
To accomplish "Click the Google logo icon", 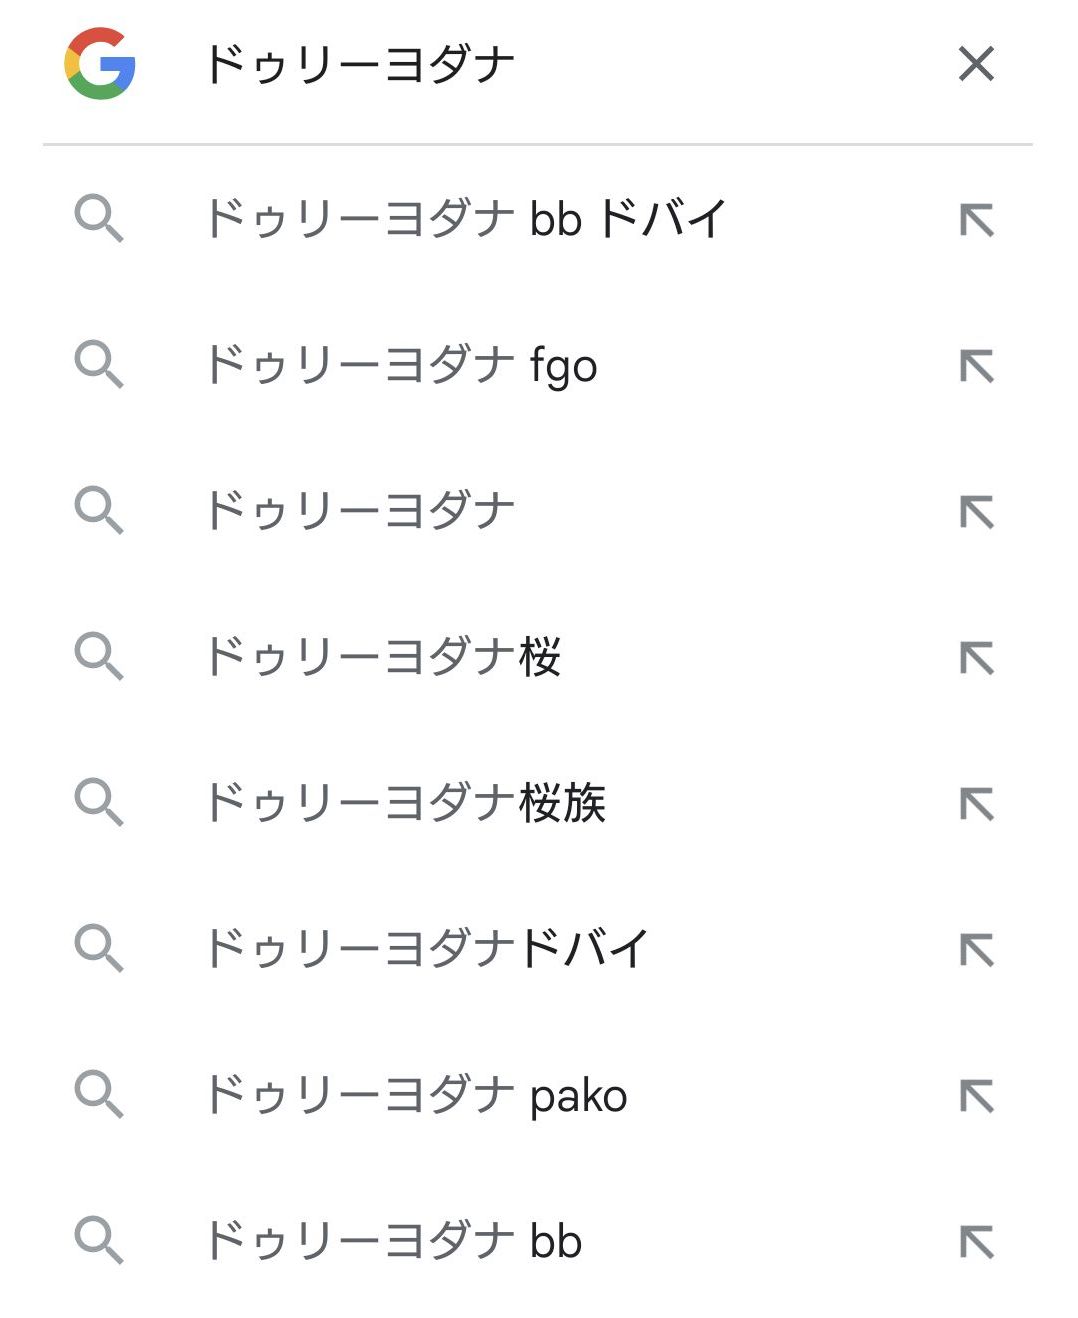I will [x=100, y=64].
